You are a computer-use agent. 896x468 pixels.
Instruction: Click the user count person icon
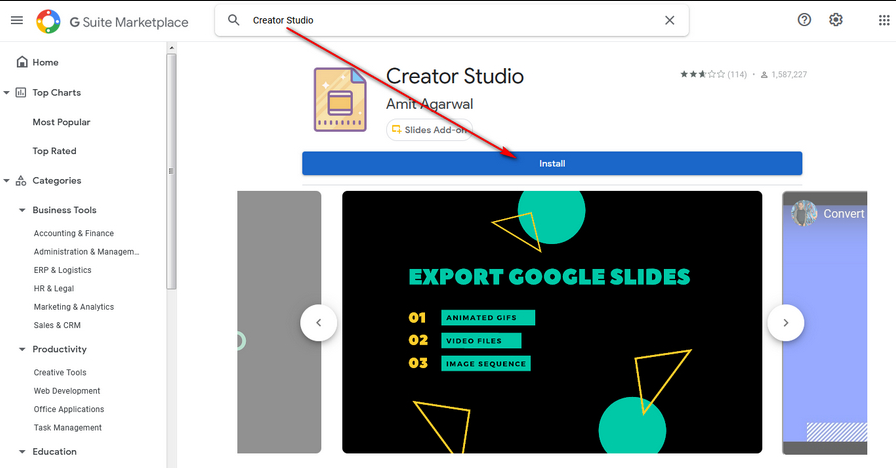point(764,74)
